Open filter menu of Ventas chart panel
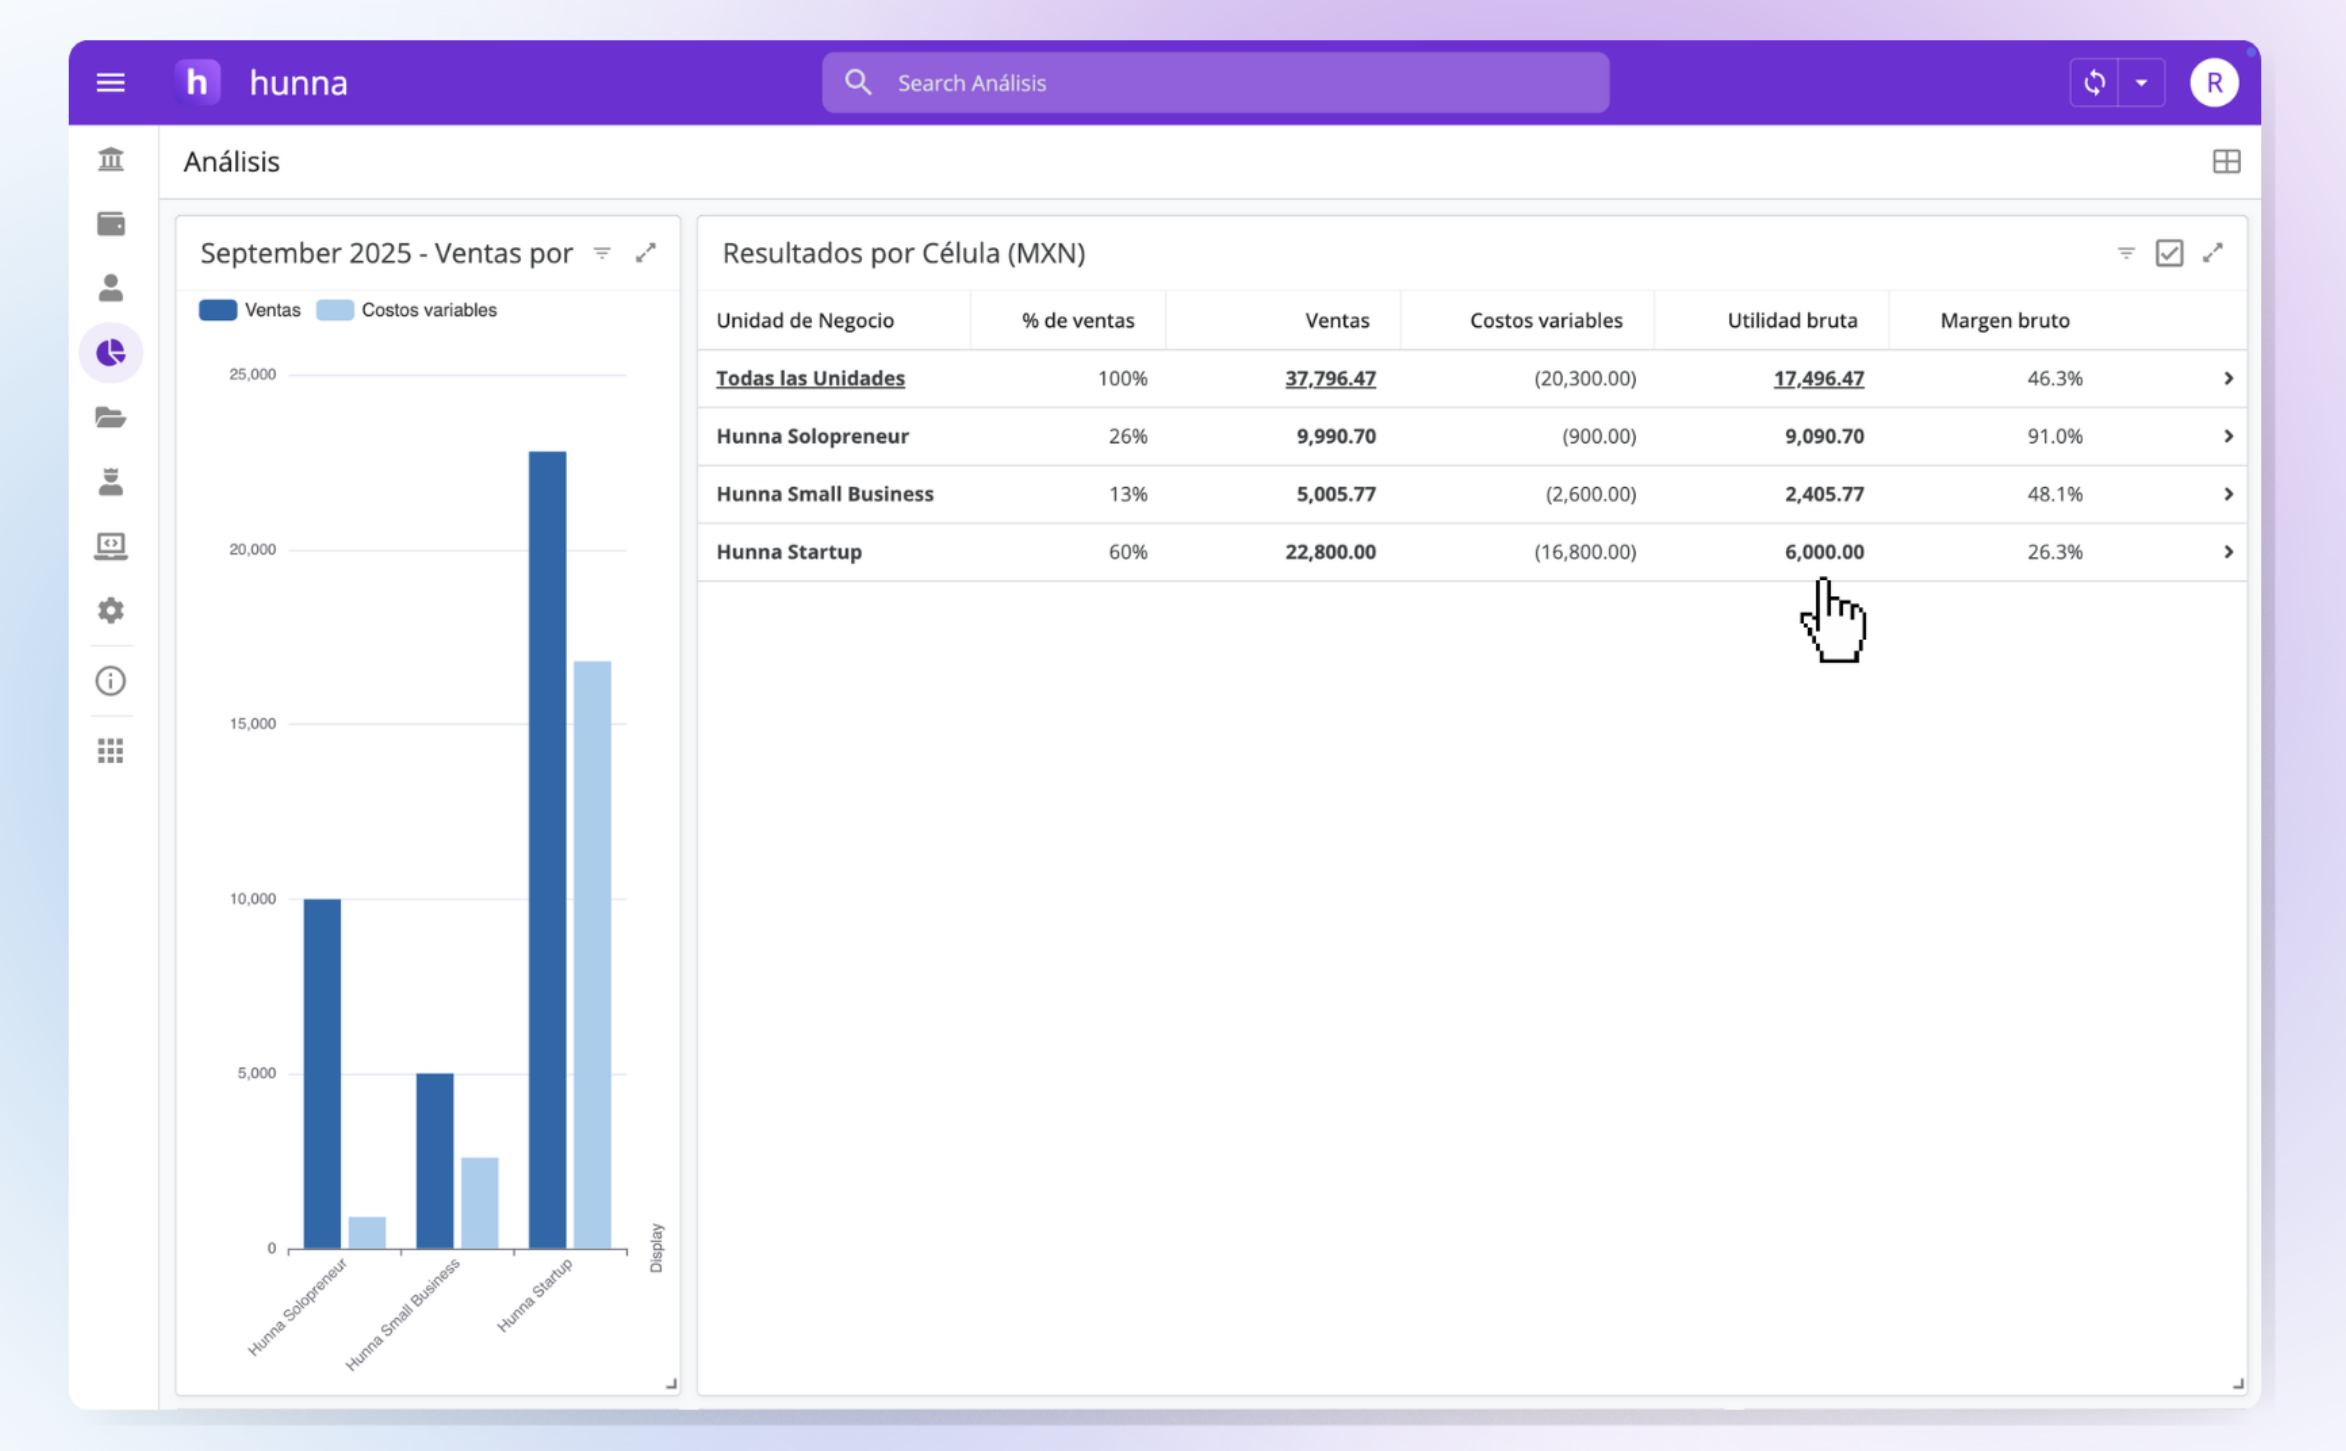Screen dimensions: 2346x1451 click(x=602, y=253)
